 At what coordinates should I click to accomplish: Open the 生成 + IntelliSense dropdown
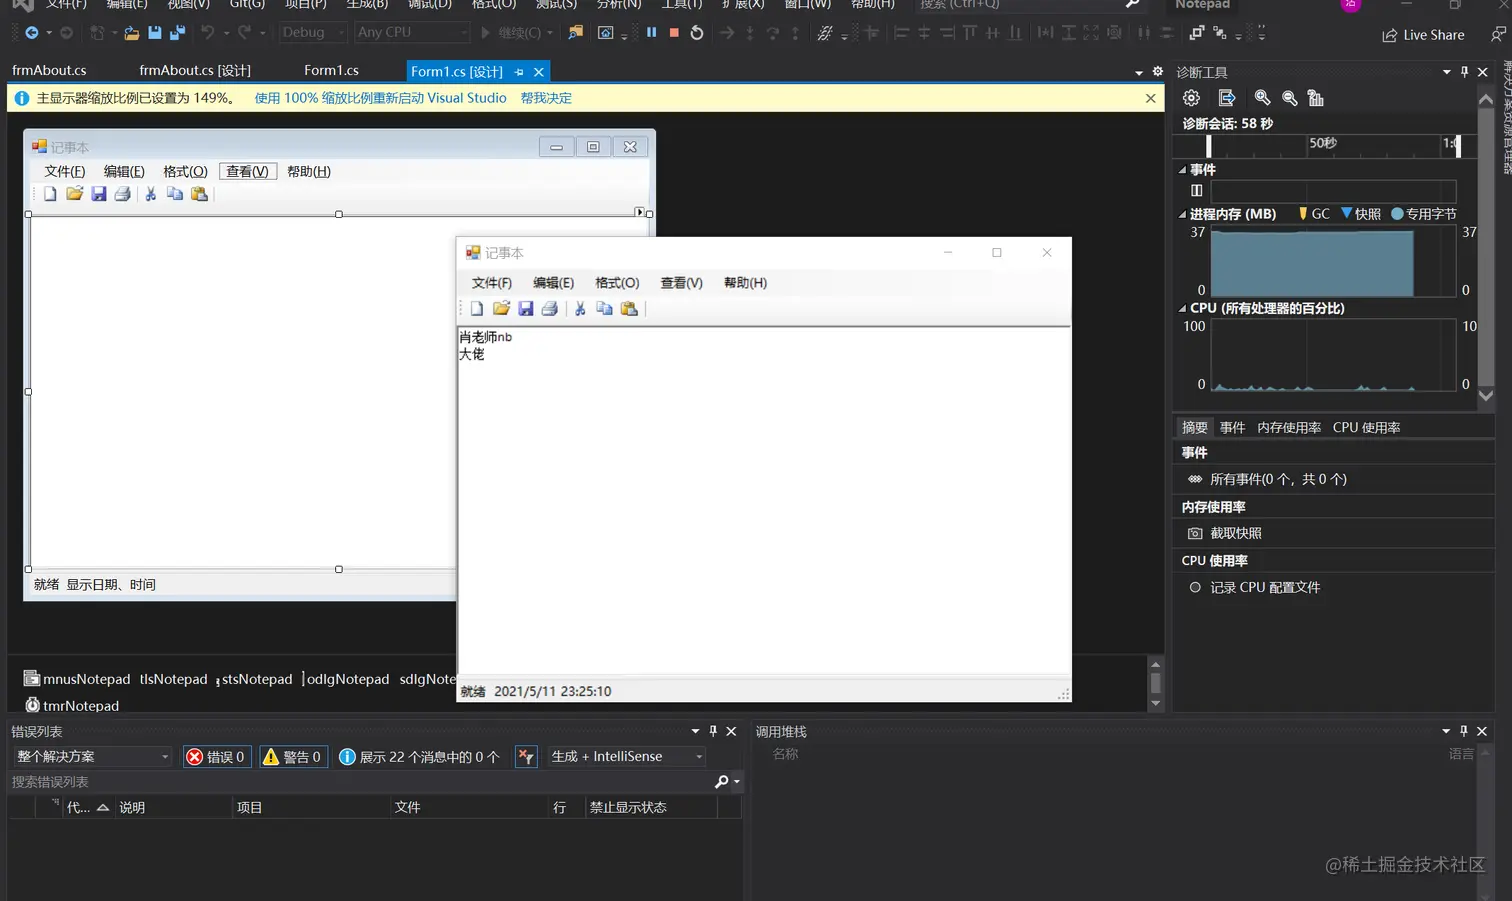[627, 757]
